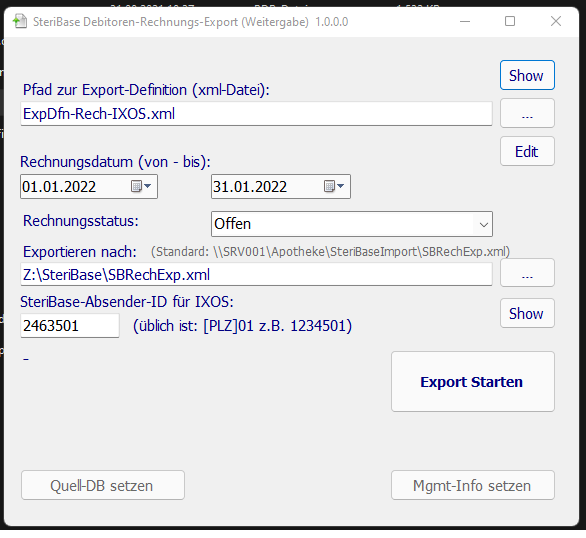The image size is (586, 538).
Task: Click the label 'Rechnungsdatum (von - bis):'
Action: [x=115, y=162]
